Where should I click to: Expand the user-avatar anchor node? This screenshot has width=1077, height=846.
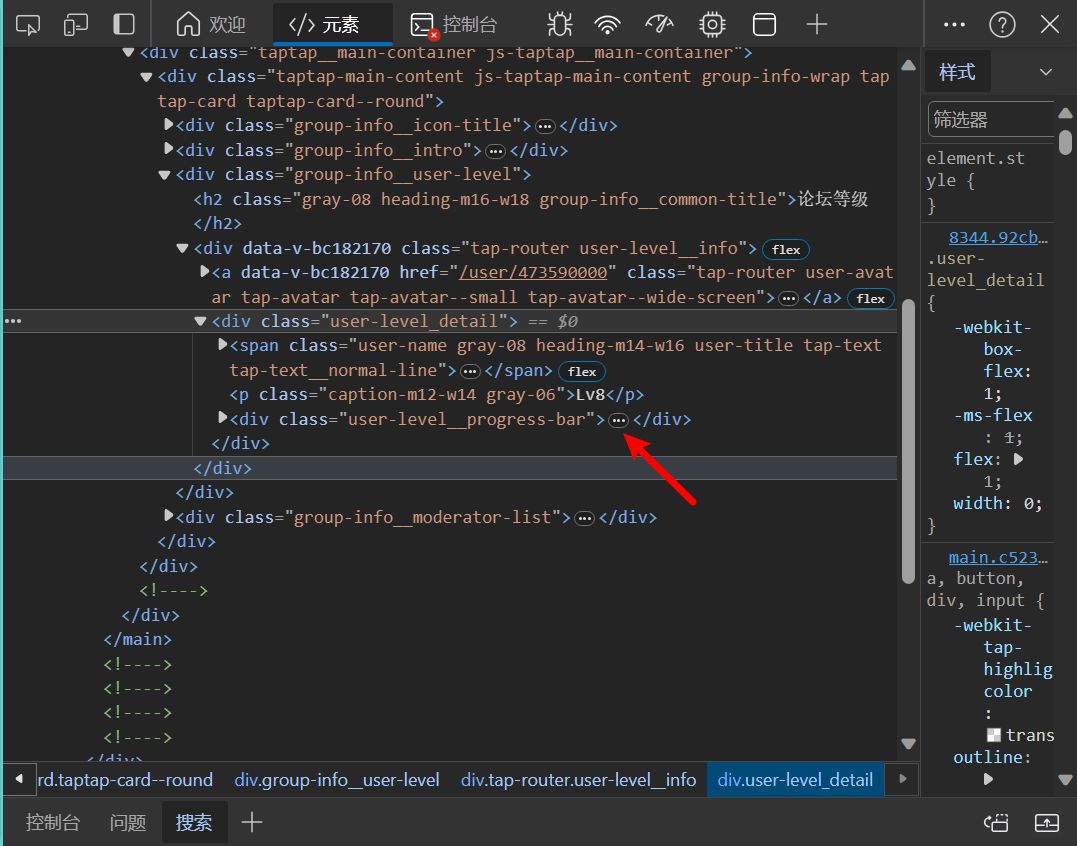click(204, 272)
